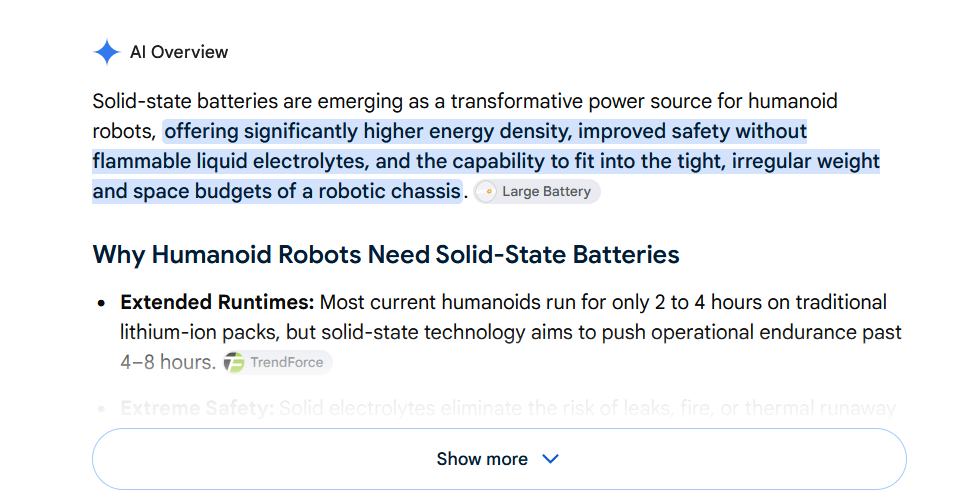Open the Large Battery source chip
The height and width of the screenshot is (500, 971).
point(537,191)
